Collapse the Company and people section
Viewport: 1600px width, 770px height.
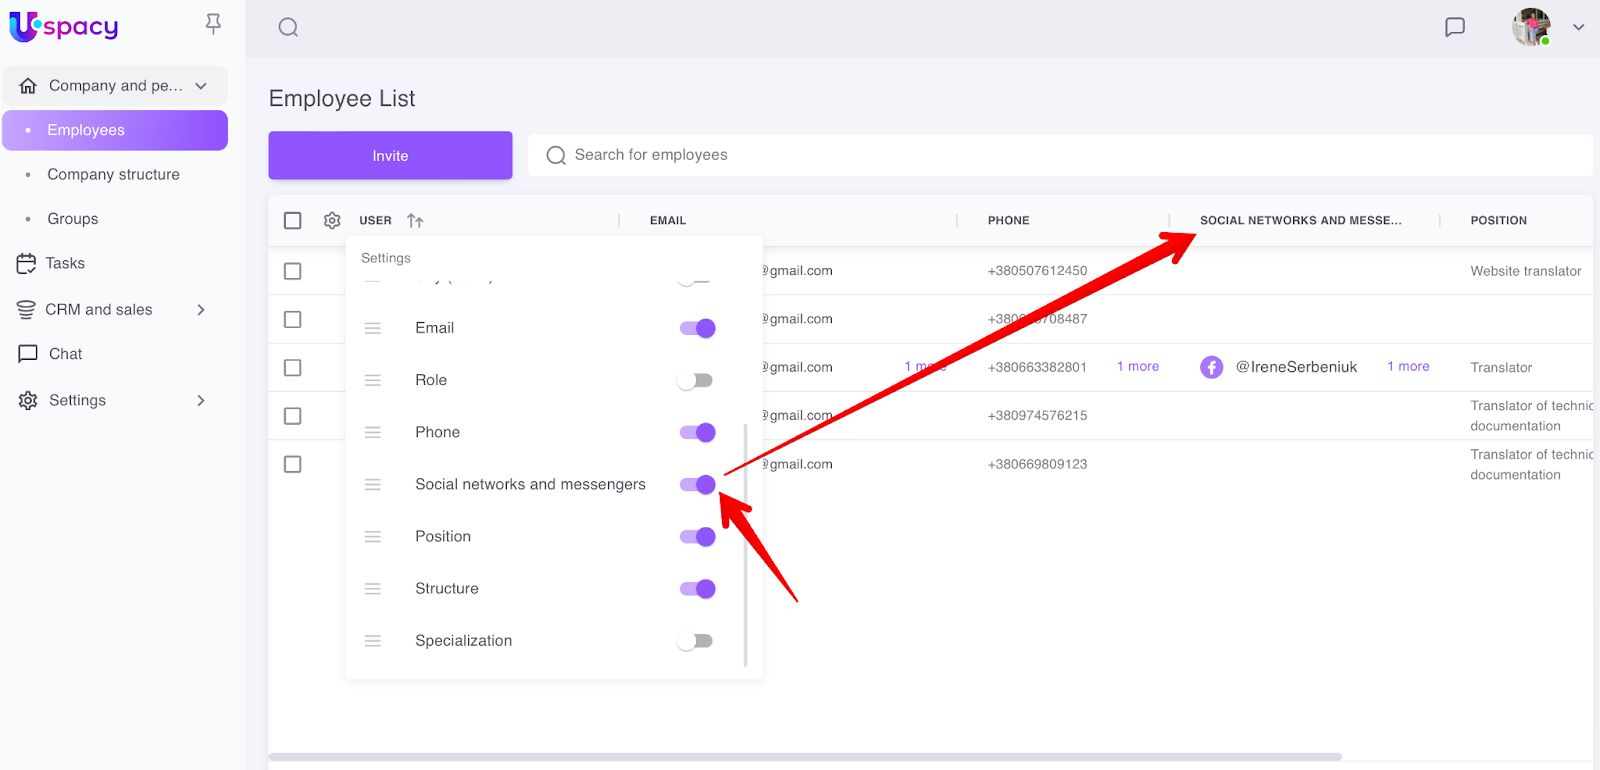pos(201,86)
